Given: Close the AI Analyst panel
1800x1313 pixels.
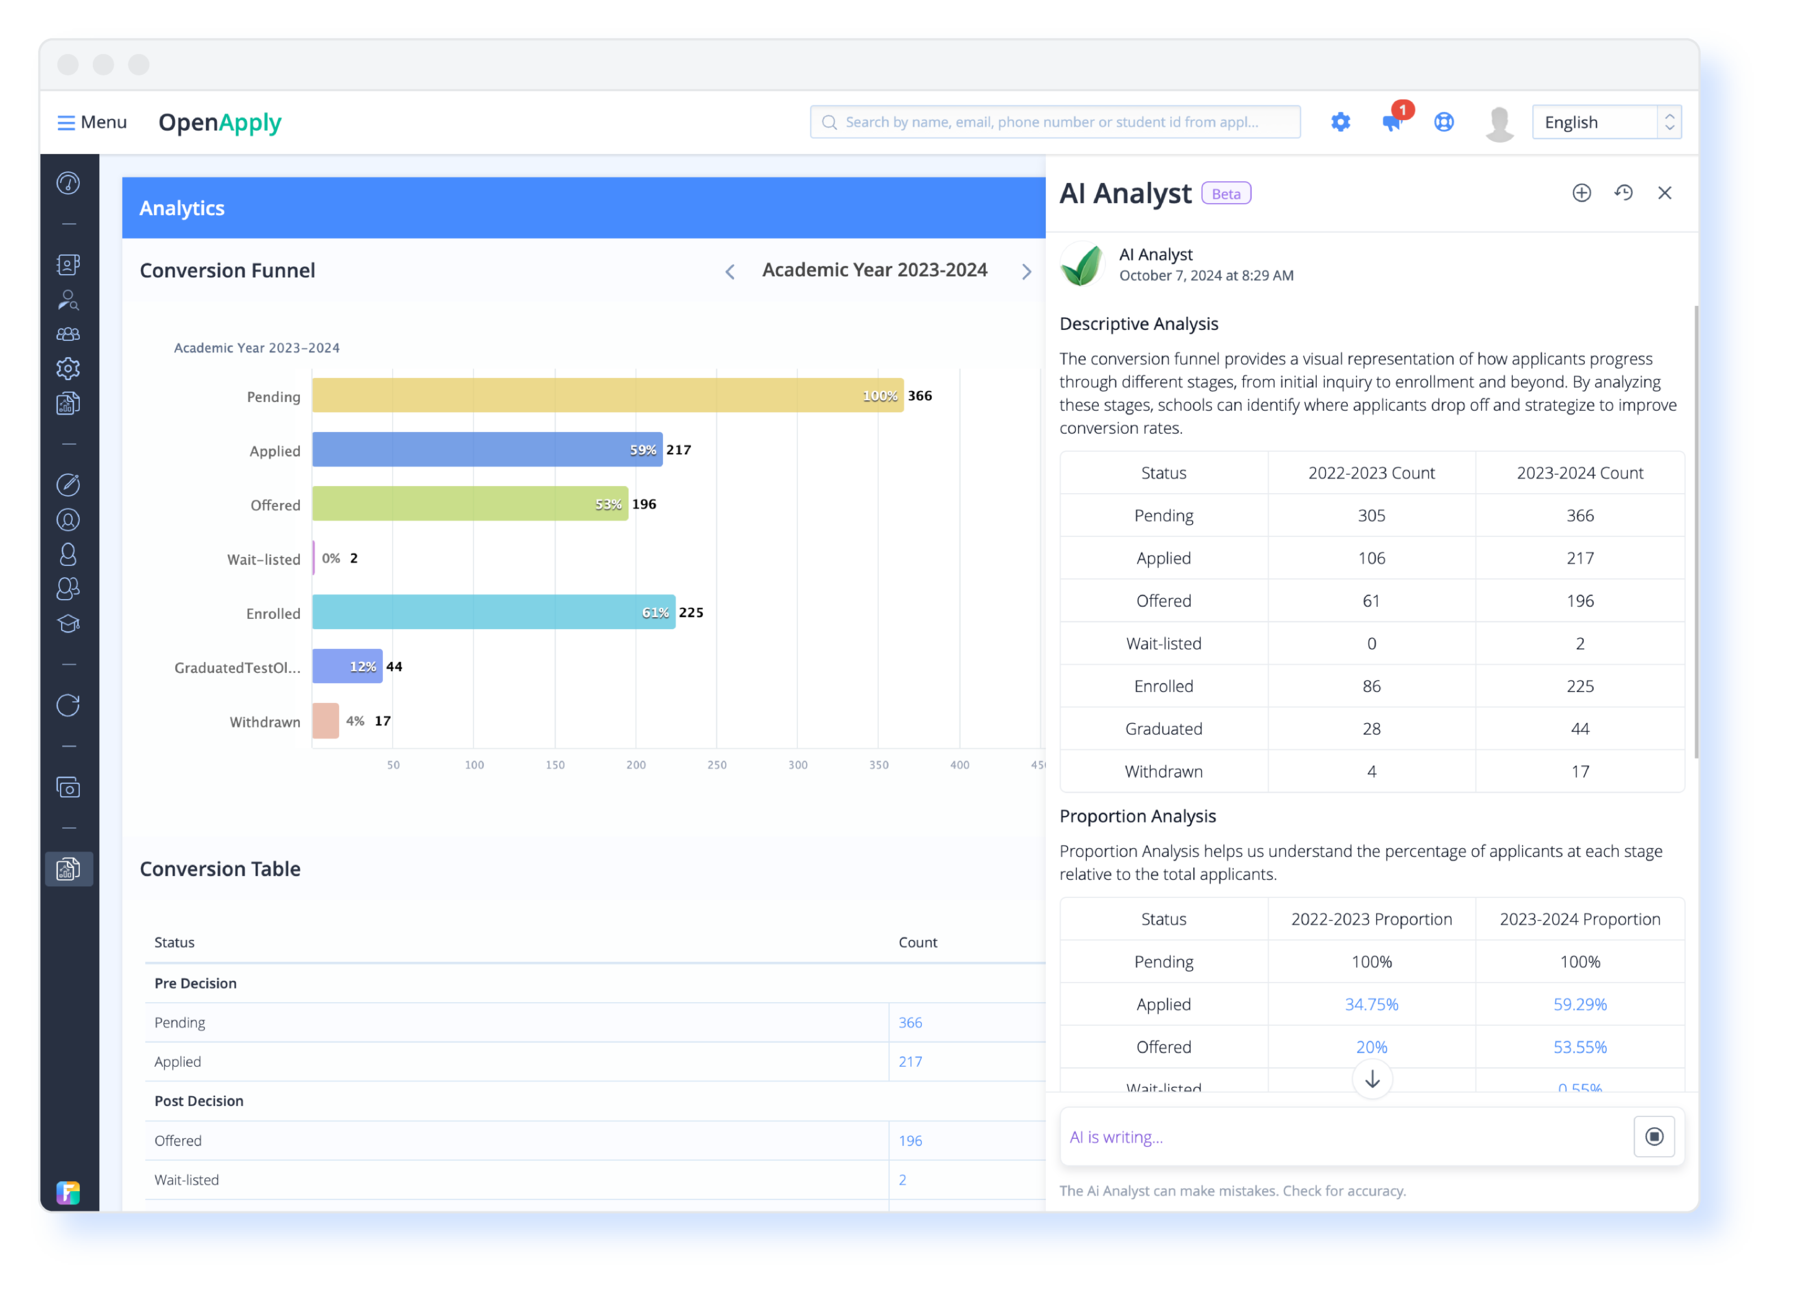Looking at the screenshot, I should (1665, 193).
